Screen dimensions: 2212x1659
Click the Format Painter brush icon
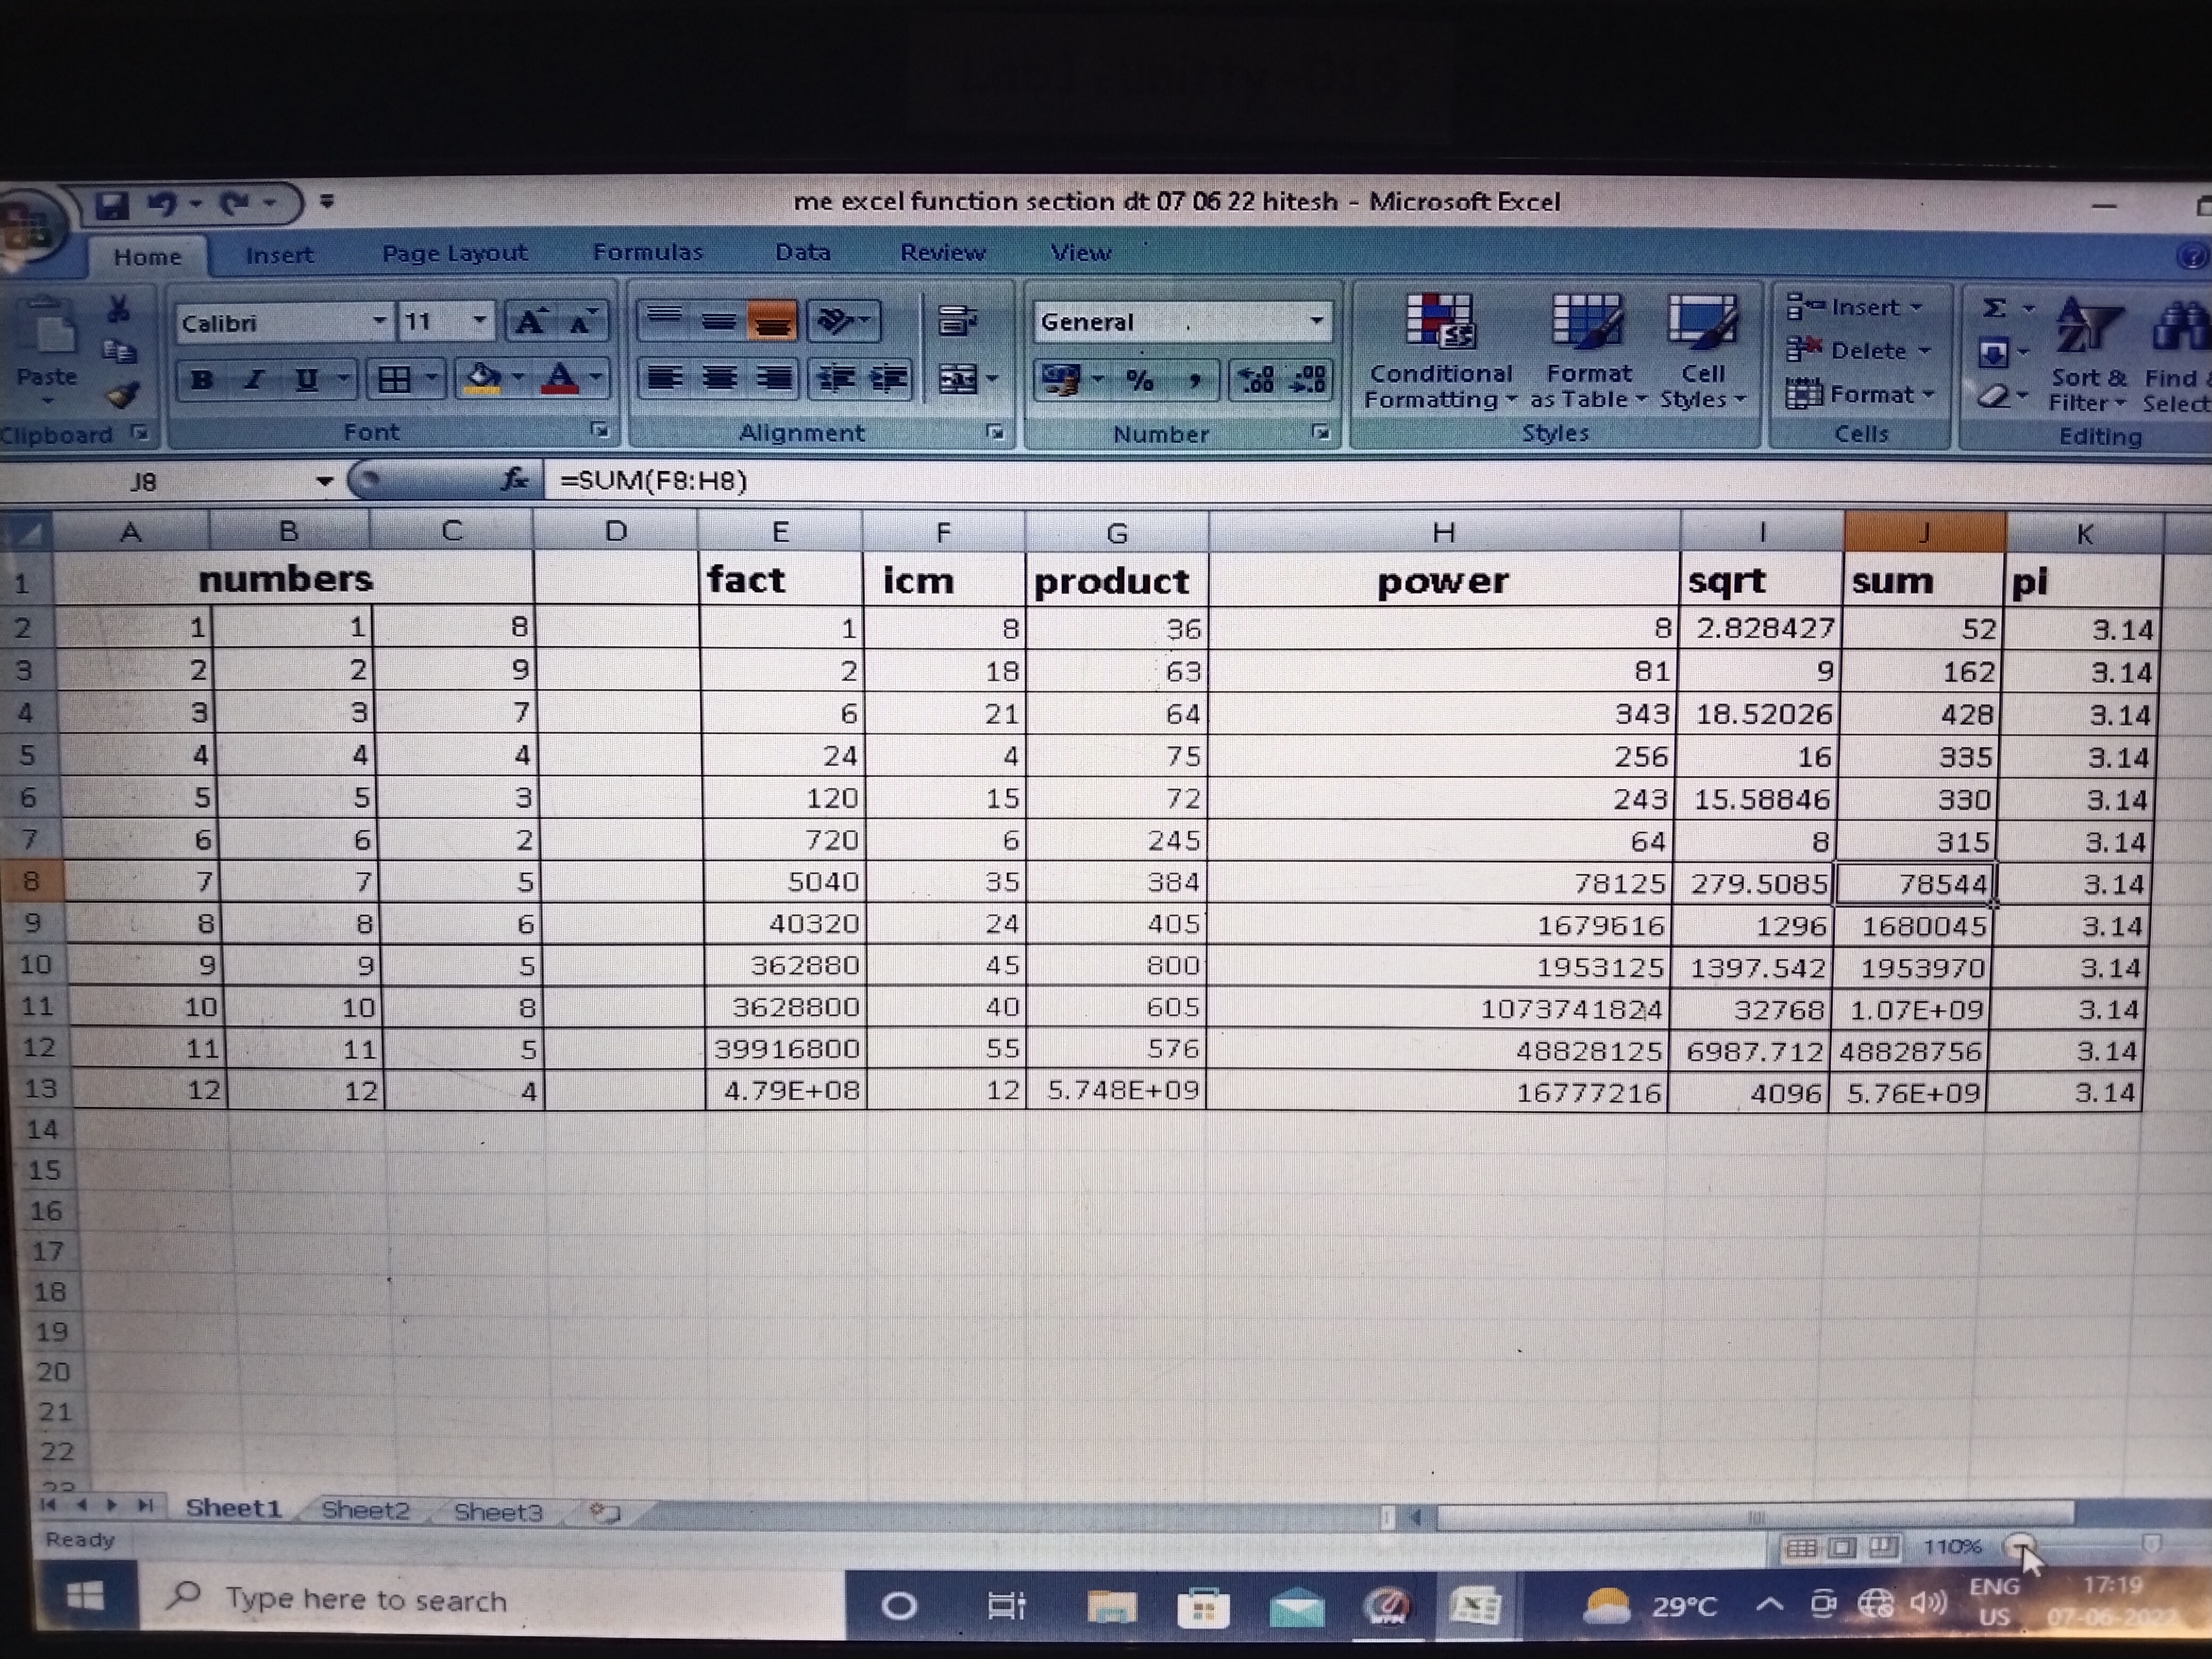pos(123,396)
